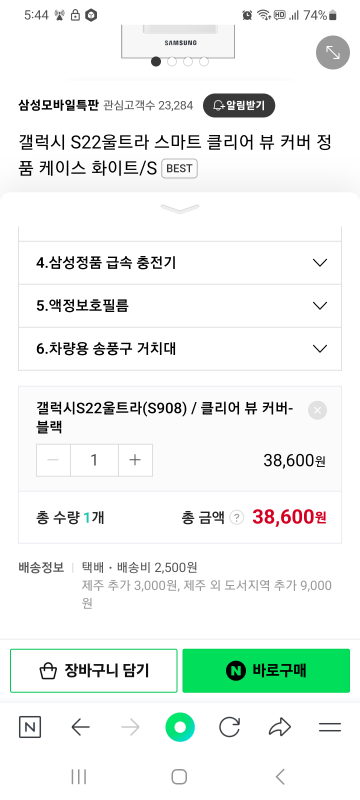Viewport: 360px width, 800px height.
Task: Expand 4.삼성정품 급속 충전기 option
Action: (180, 263)
